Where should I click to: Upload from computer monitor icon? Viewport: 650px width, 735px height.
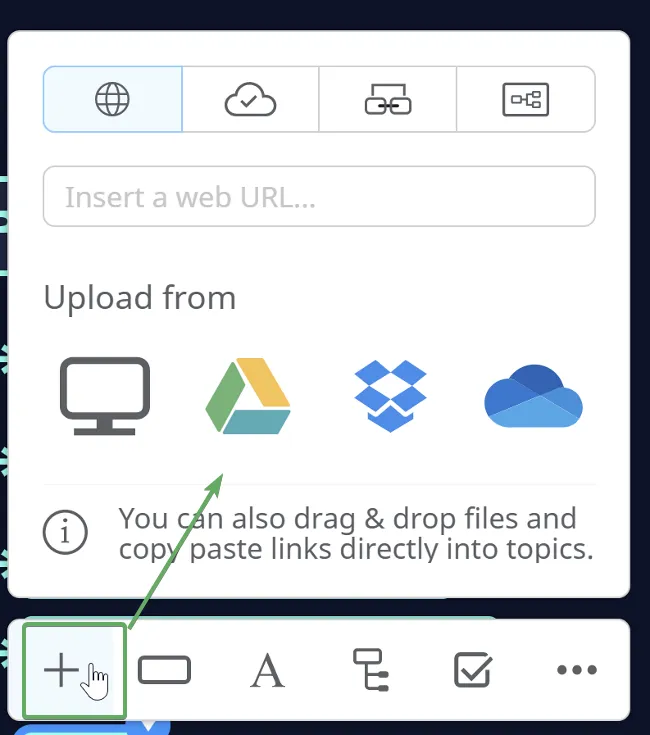tap(105, 396)
